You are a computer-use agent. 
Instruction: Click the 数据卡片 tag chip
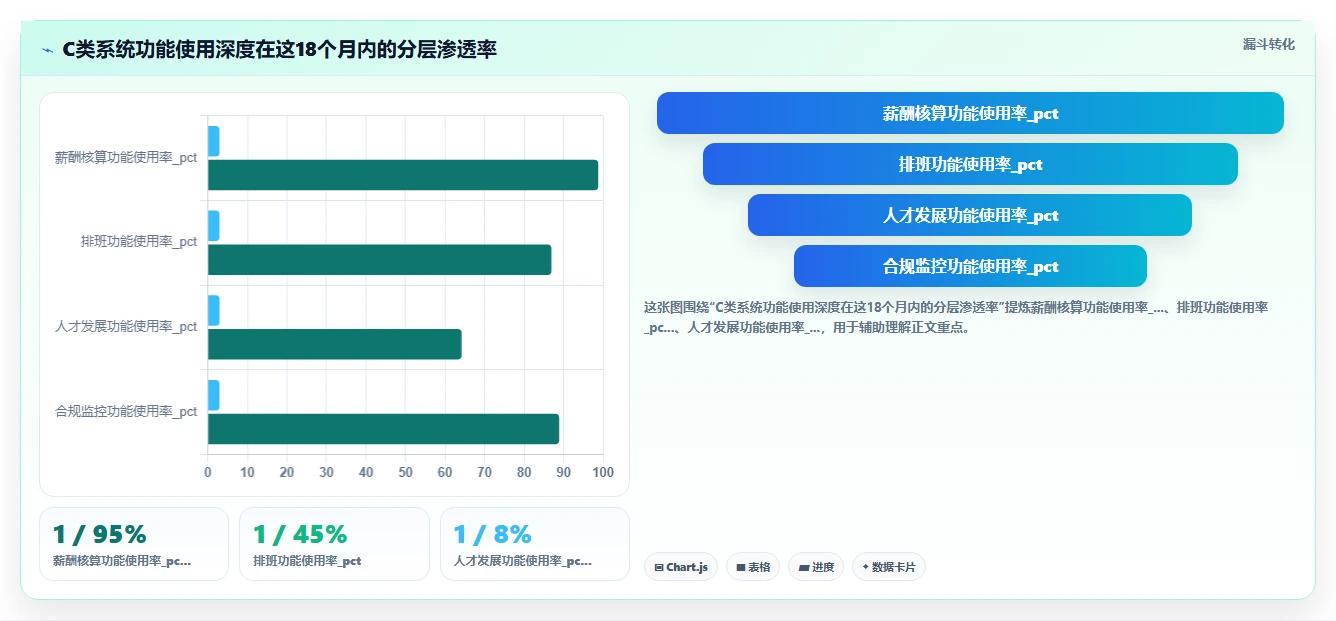click(x=889, y=567)
